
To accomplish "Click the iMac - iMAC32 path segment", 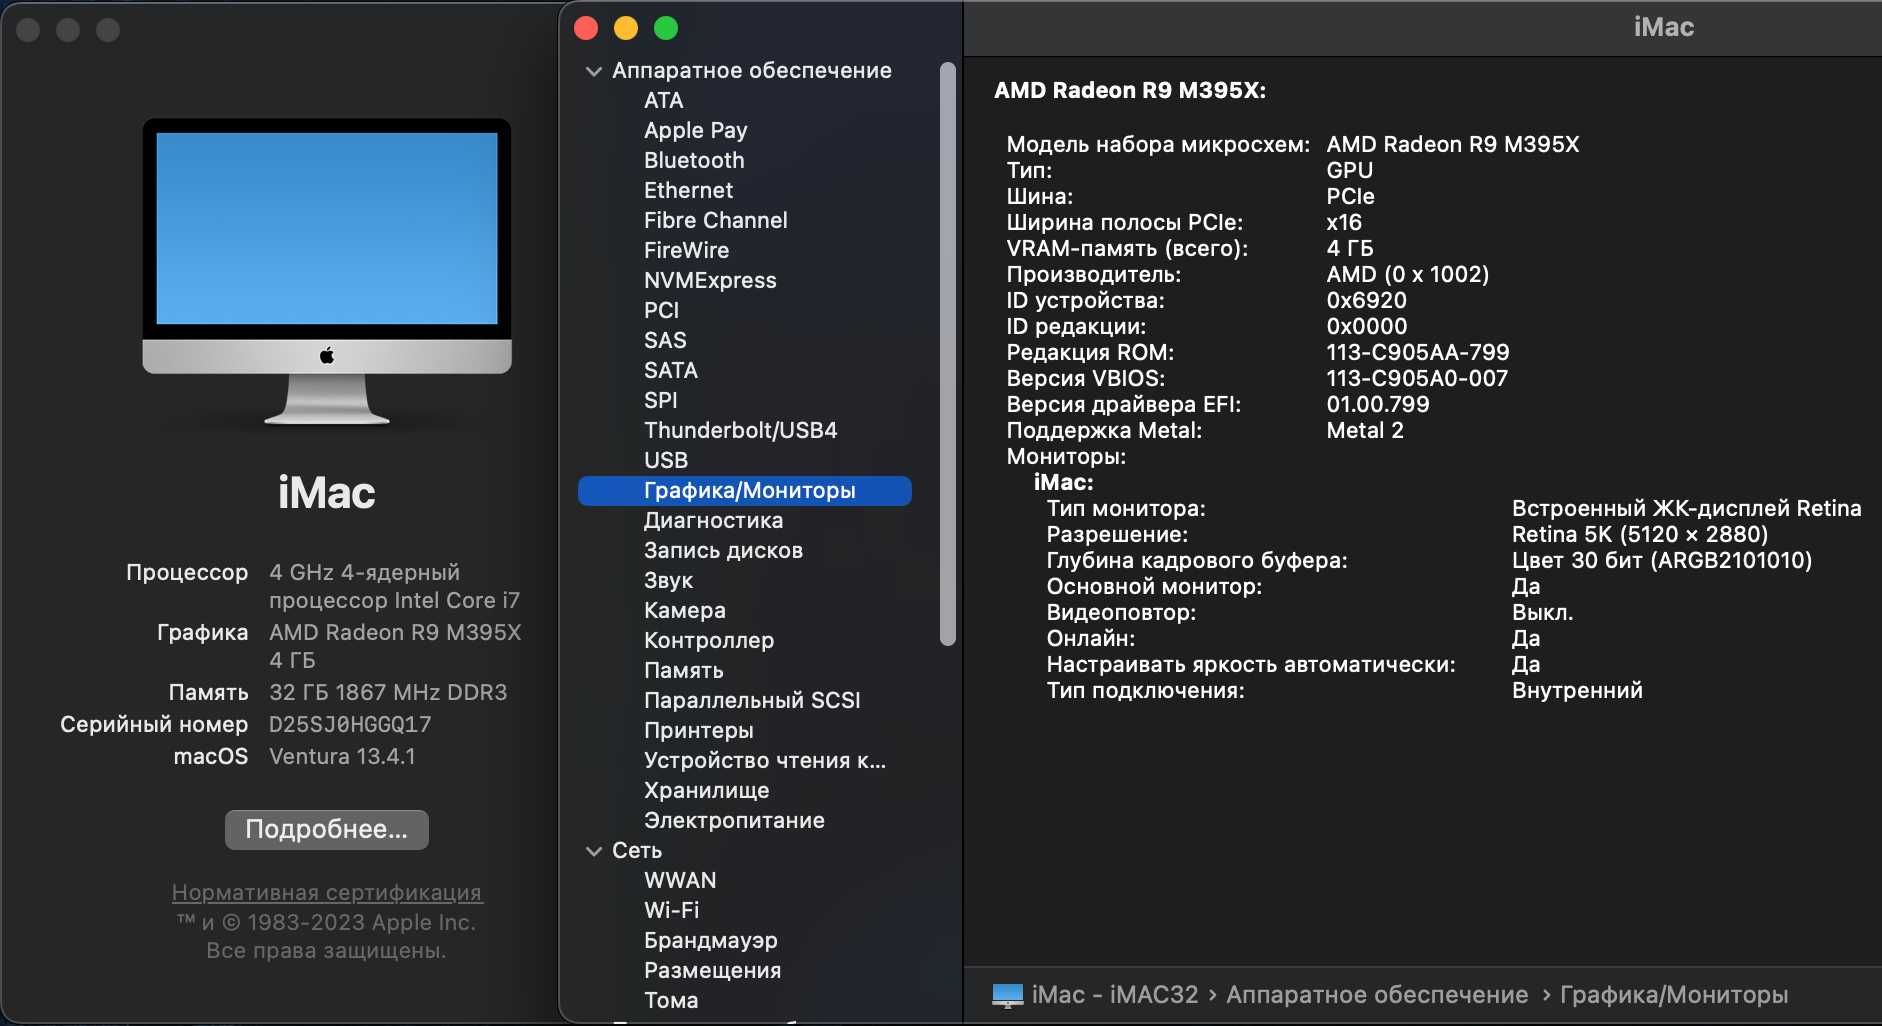I will tap(1114, 995).
